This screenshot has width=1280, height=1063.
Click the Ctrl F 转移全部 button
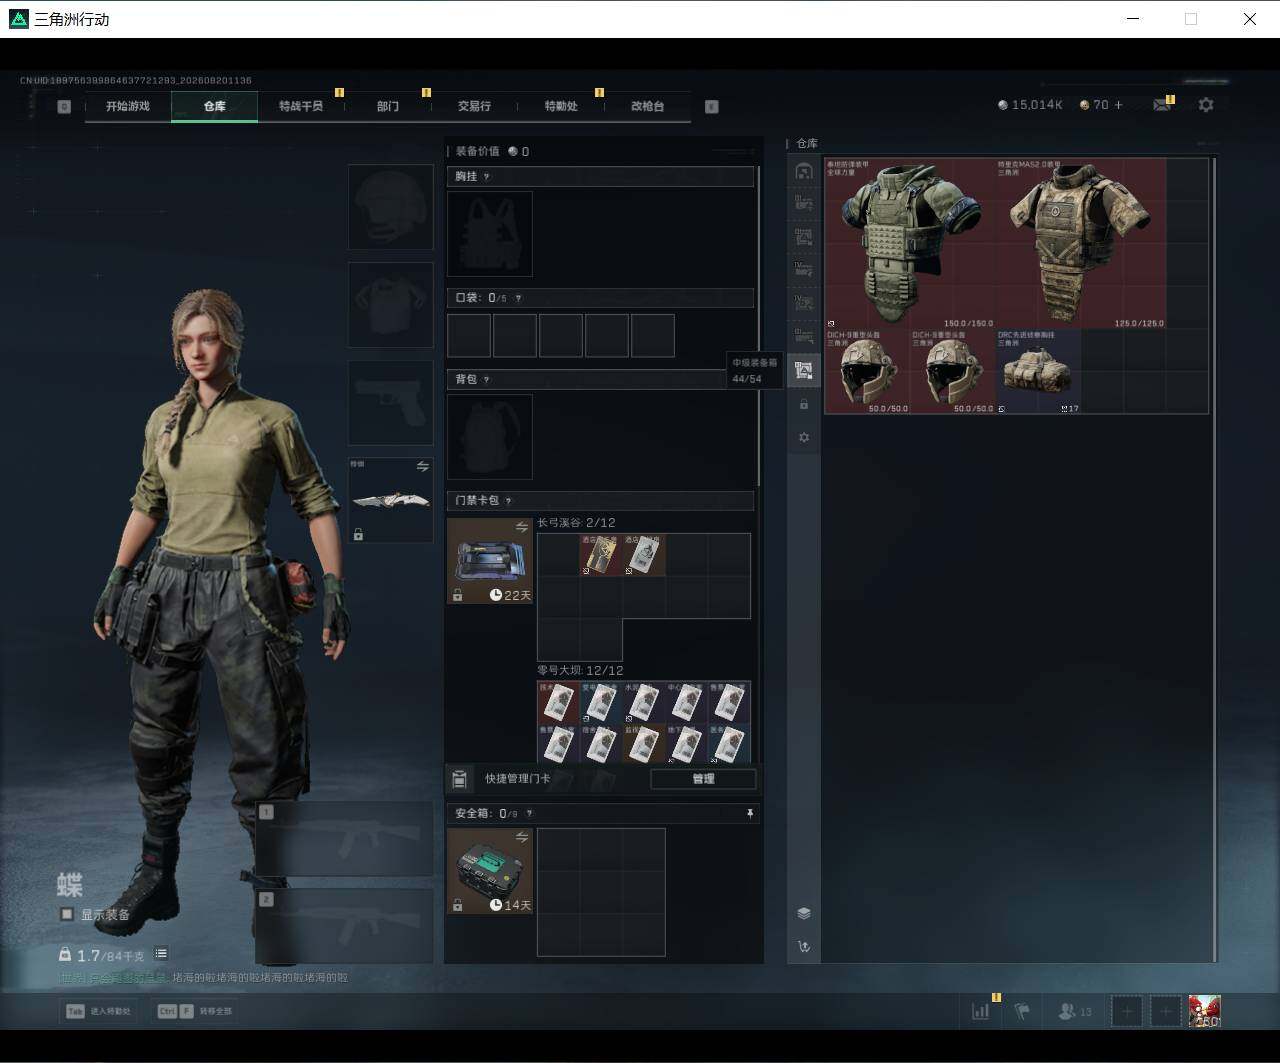pyautogui.click(x=194, y=1011)
